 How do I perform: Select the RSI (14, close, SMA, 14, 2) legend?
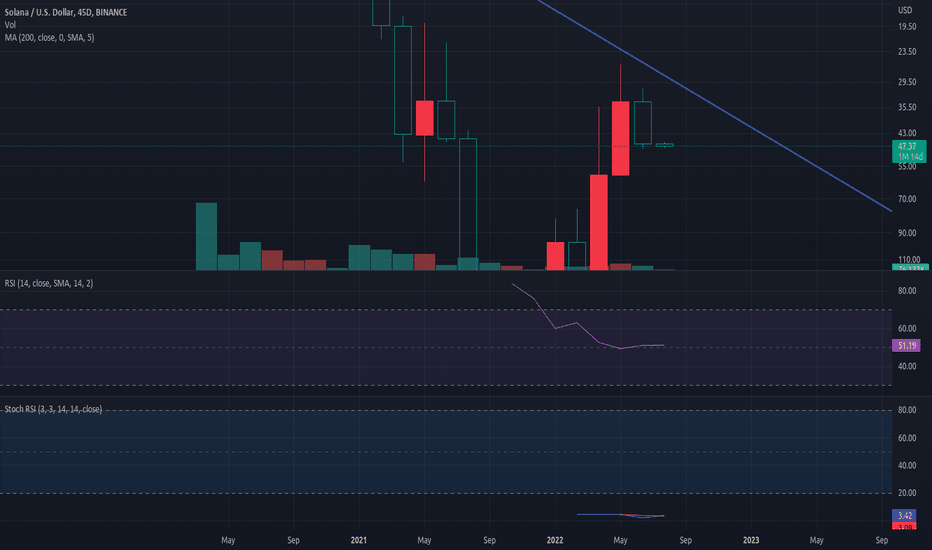(49, 283)
